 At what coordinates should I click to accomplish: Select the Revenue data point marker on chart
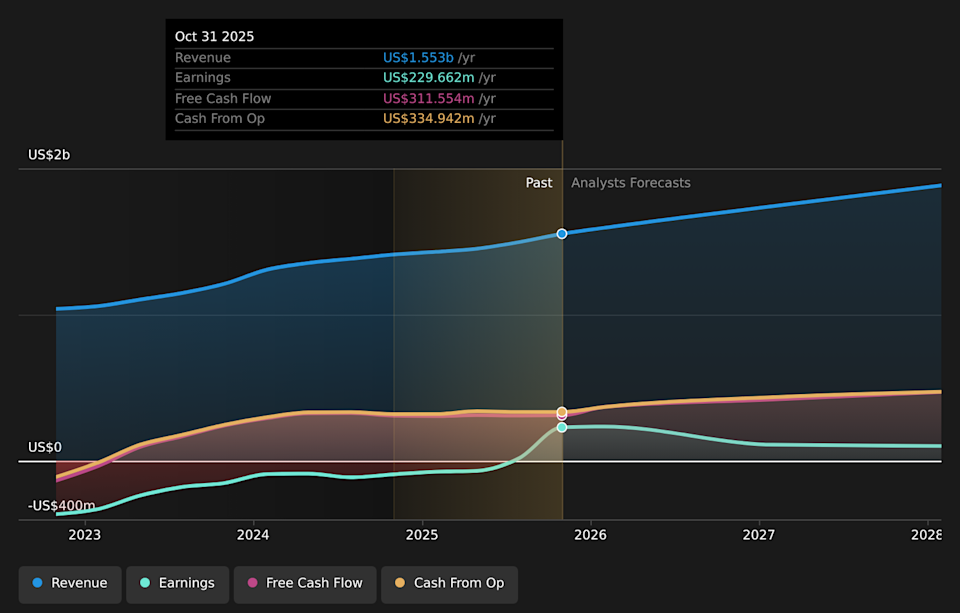[x=561, y=233]
